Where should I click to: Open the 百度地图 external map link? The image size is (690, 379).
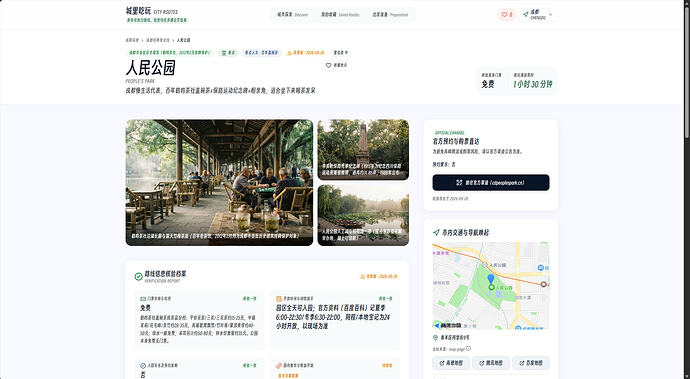coord(531,363)
